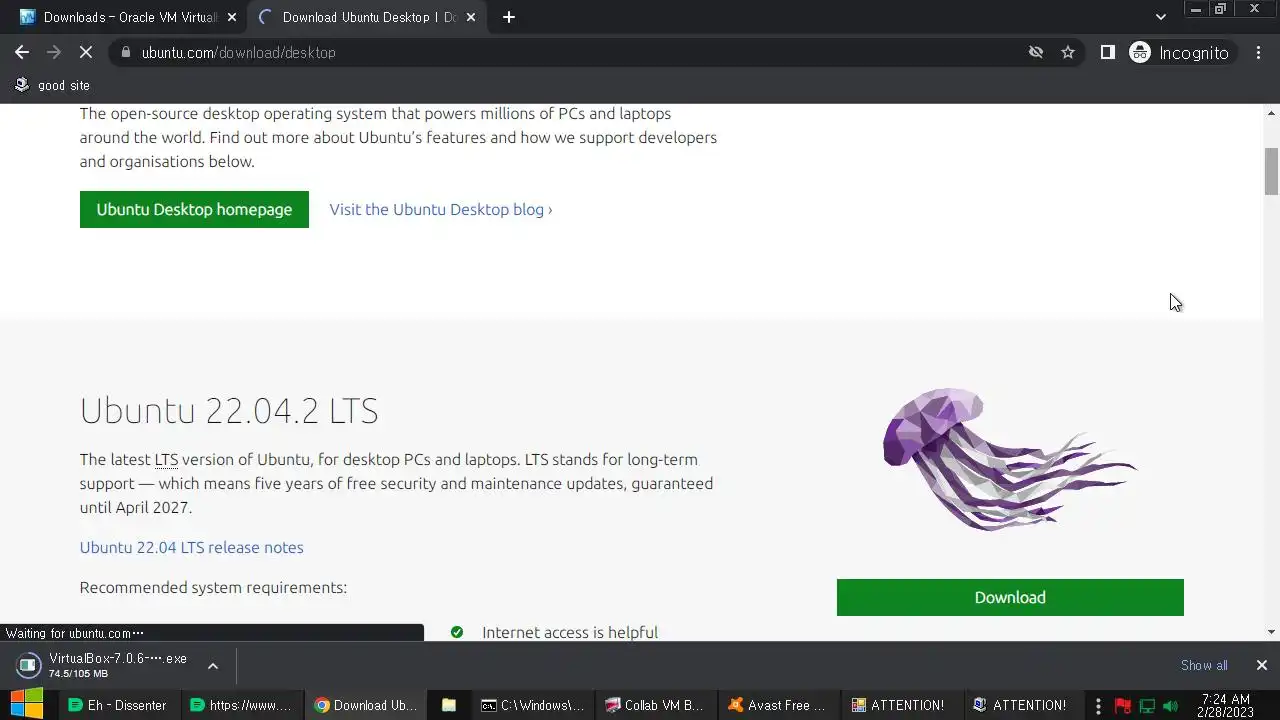Open the Chrome three-dot menu

pyautogui.click(x=1258, y=52)
